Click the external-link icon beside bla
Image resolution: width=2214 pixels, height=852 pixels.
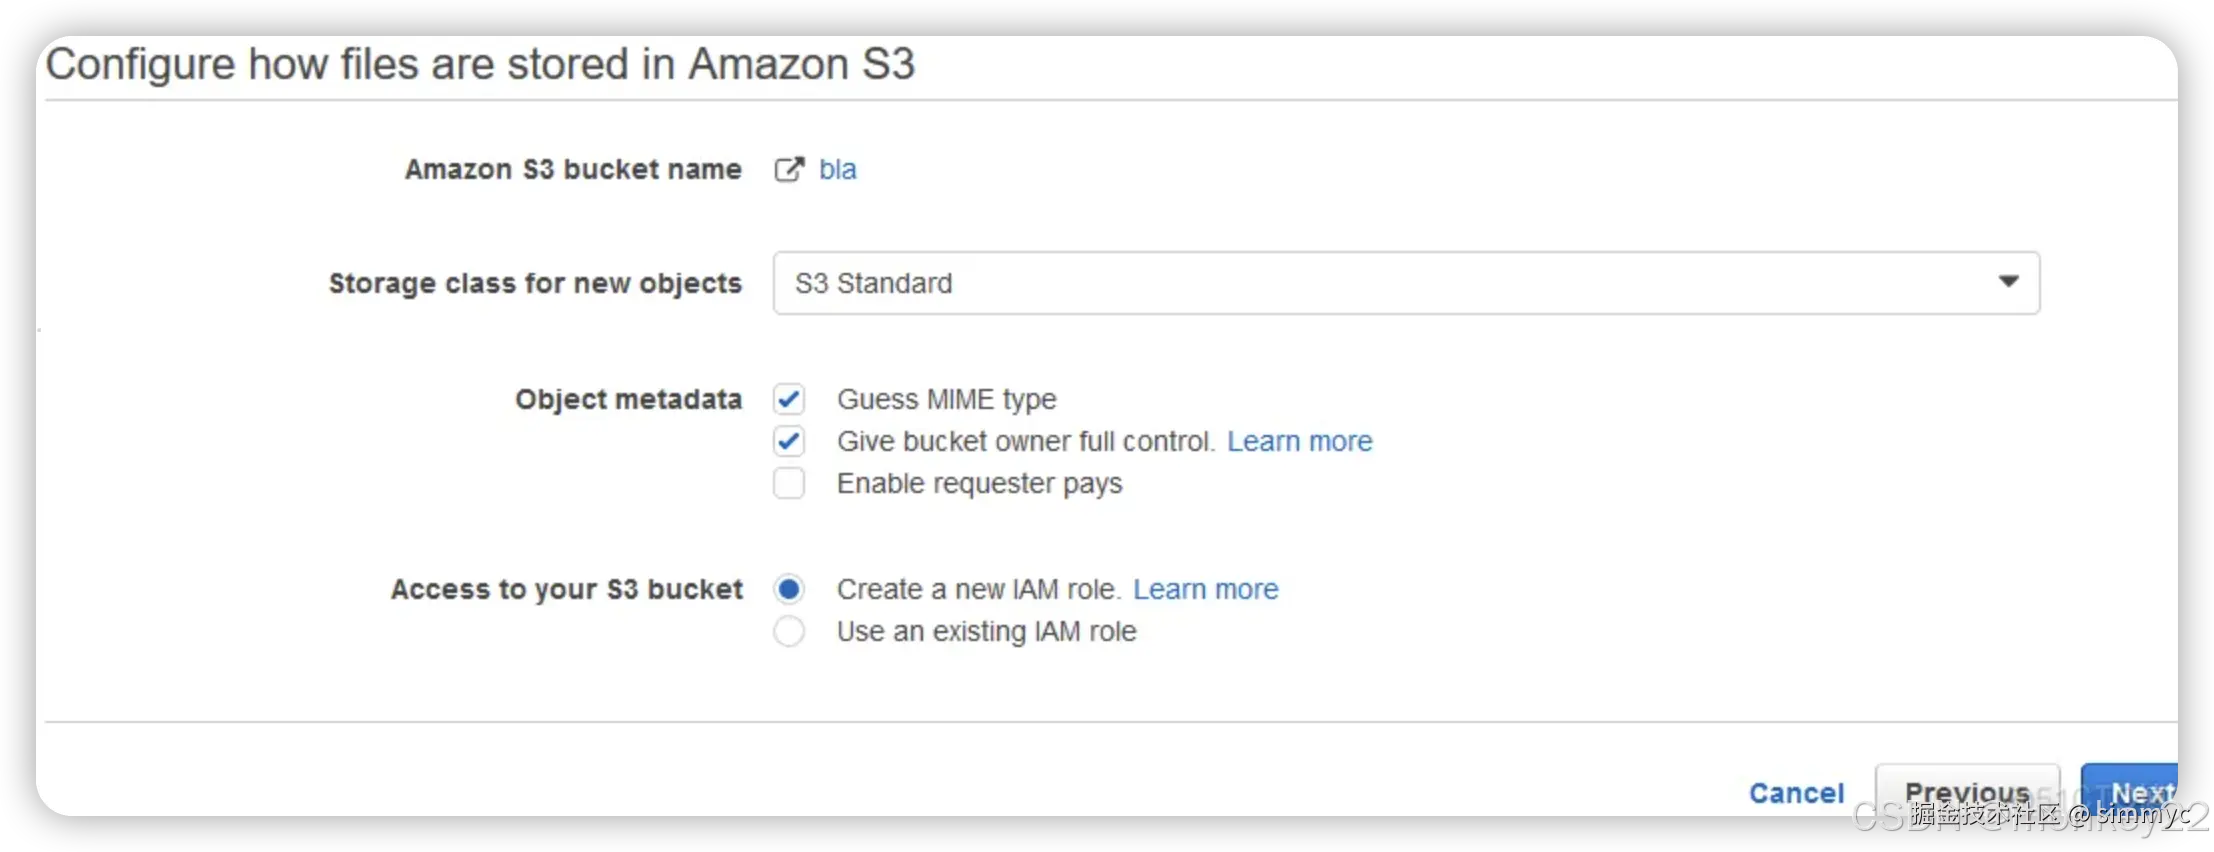(x=789, y=170)
